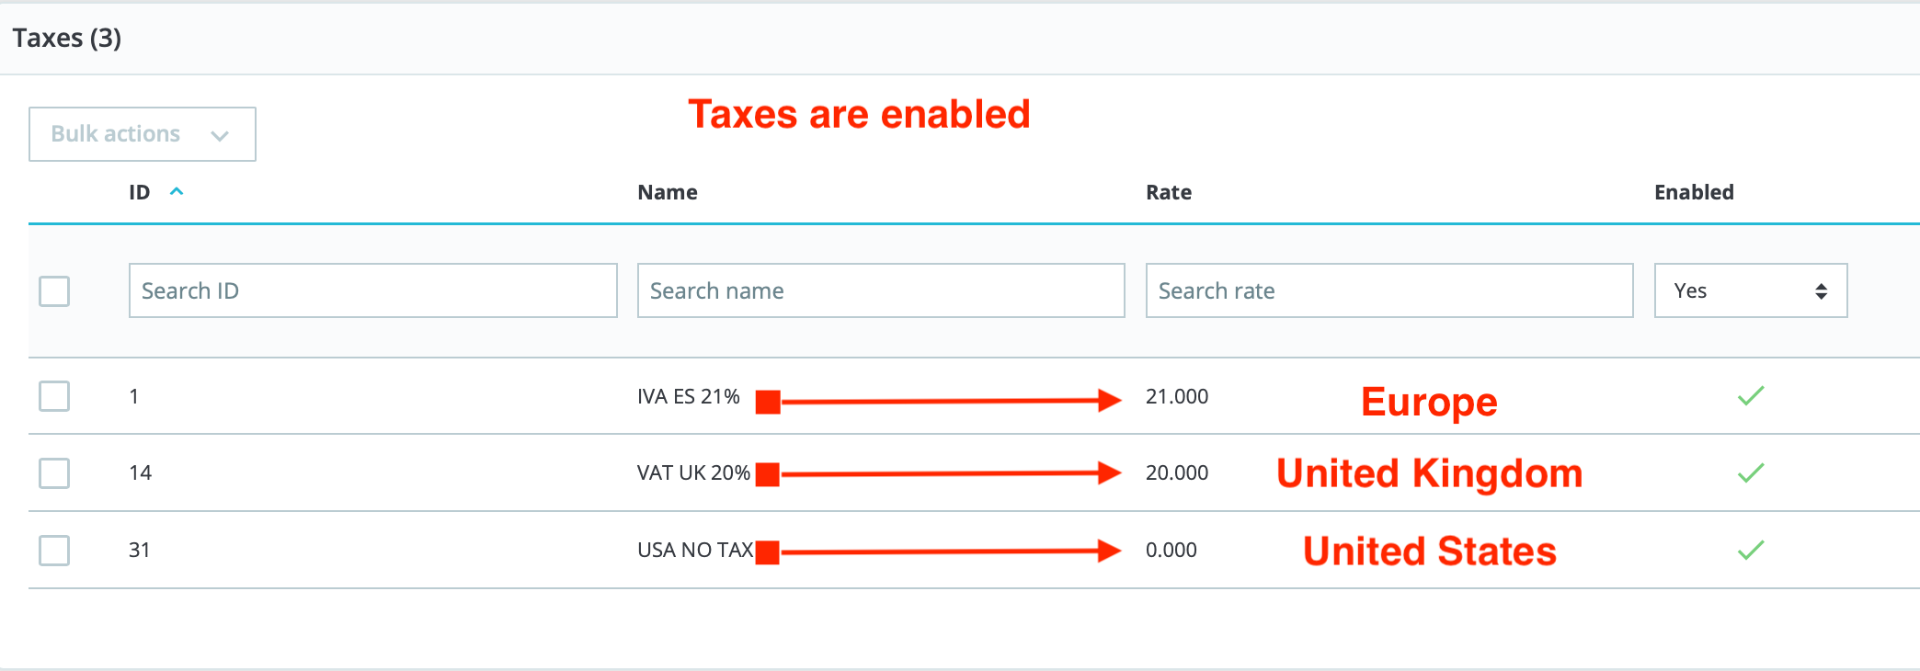Select the checkbox for tax ID 14
1920x671 pixels.
pos(54,473)
